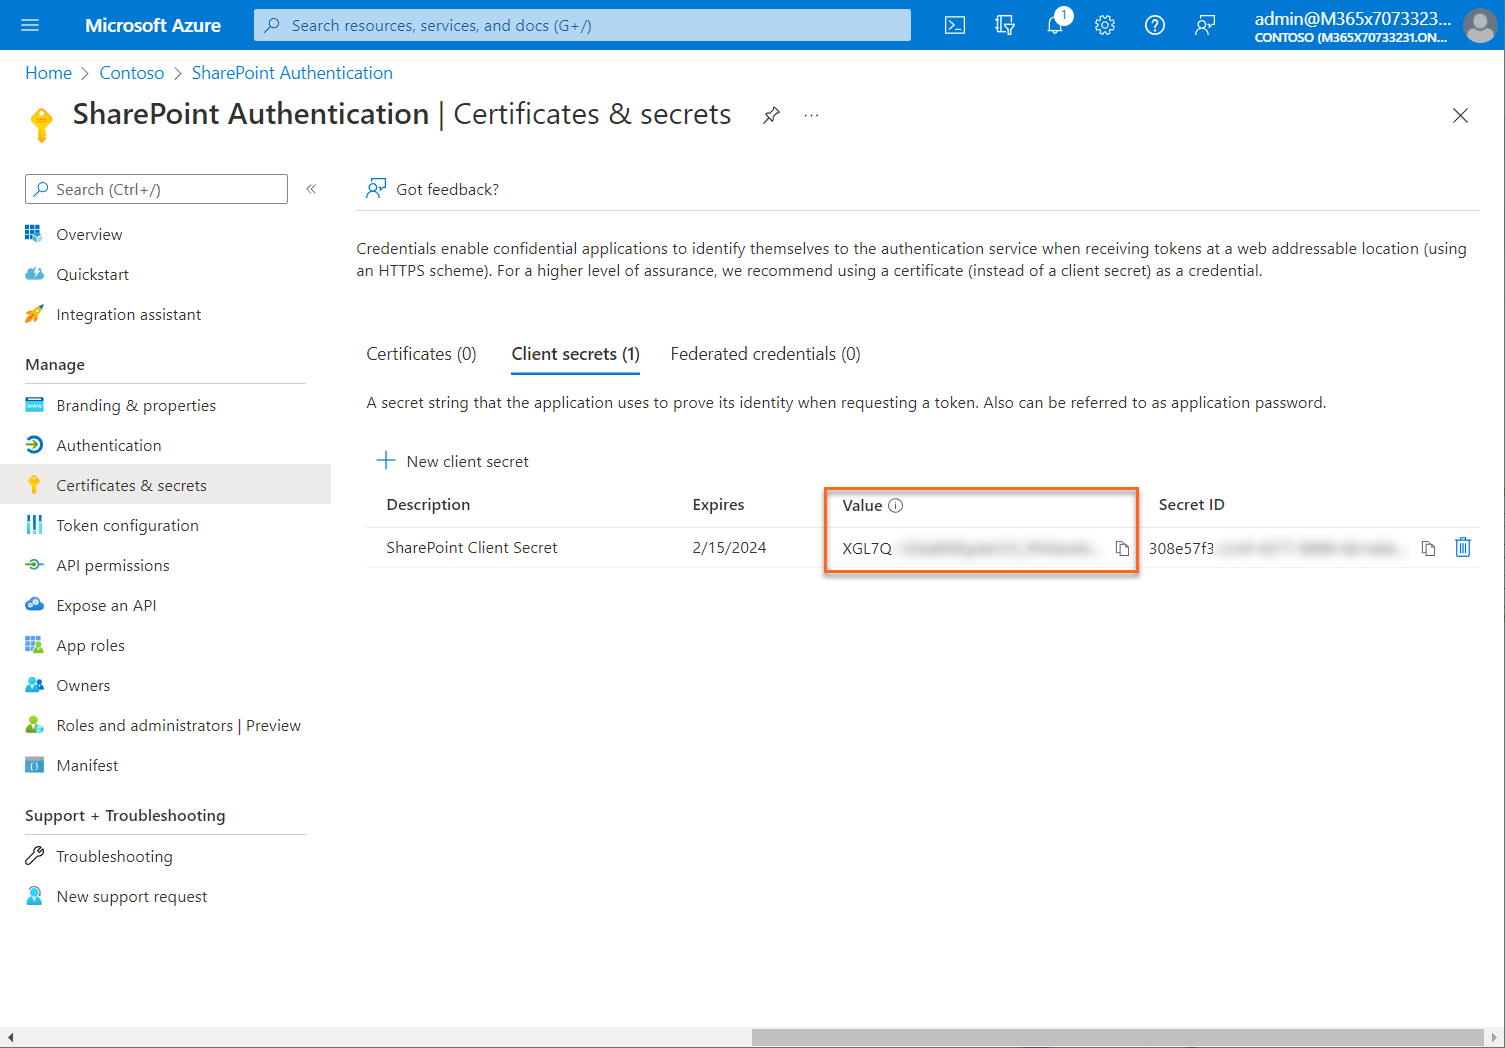Viewport: 1505px width, 1048px height.
Task: Switch to the Certificates tab
Action: [421, 353]
